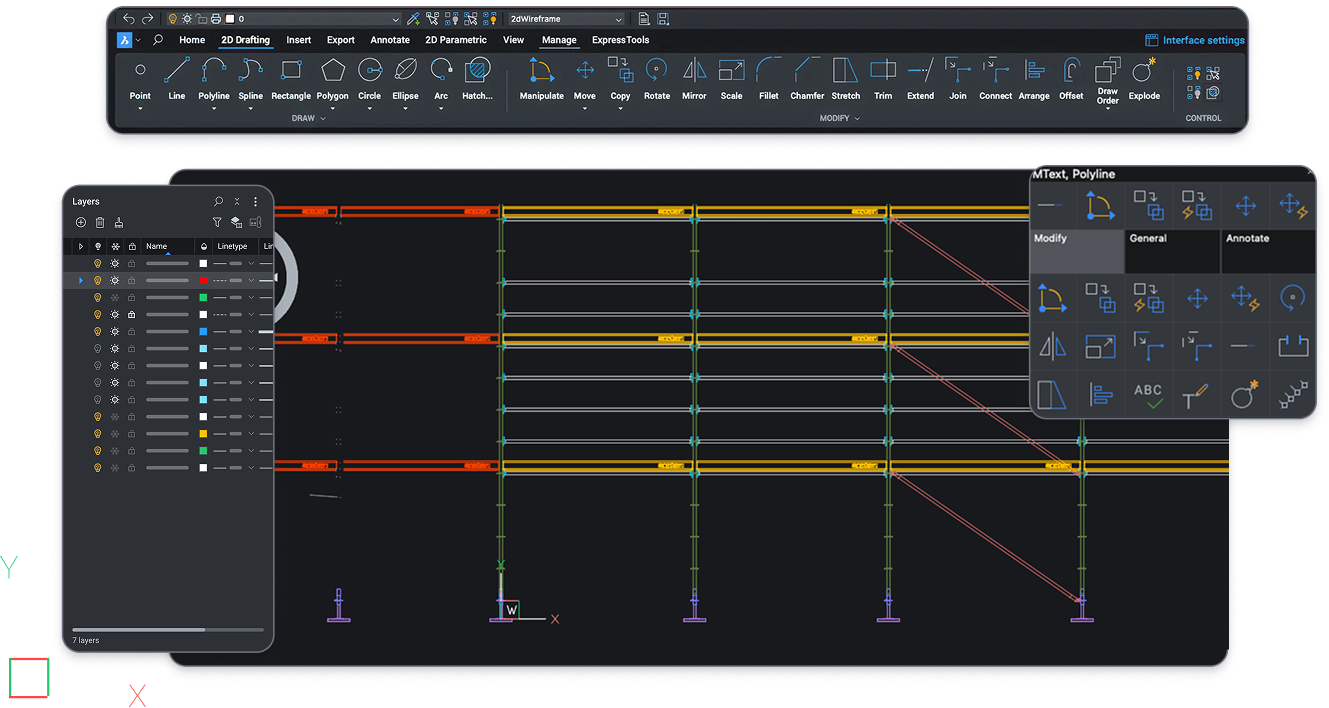Toggle visibility bulb of the blue layer
This screenshot has height=708, width=1329.
97,332
